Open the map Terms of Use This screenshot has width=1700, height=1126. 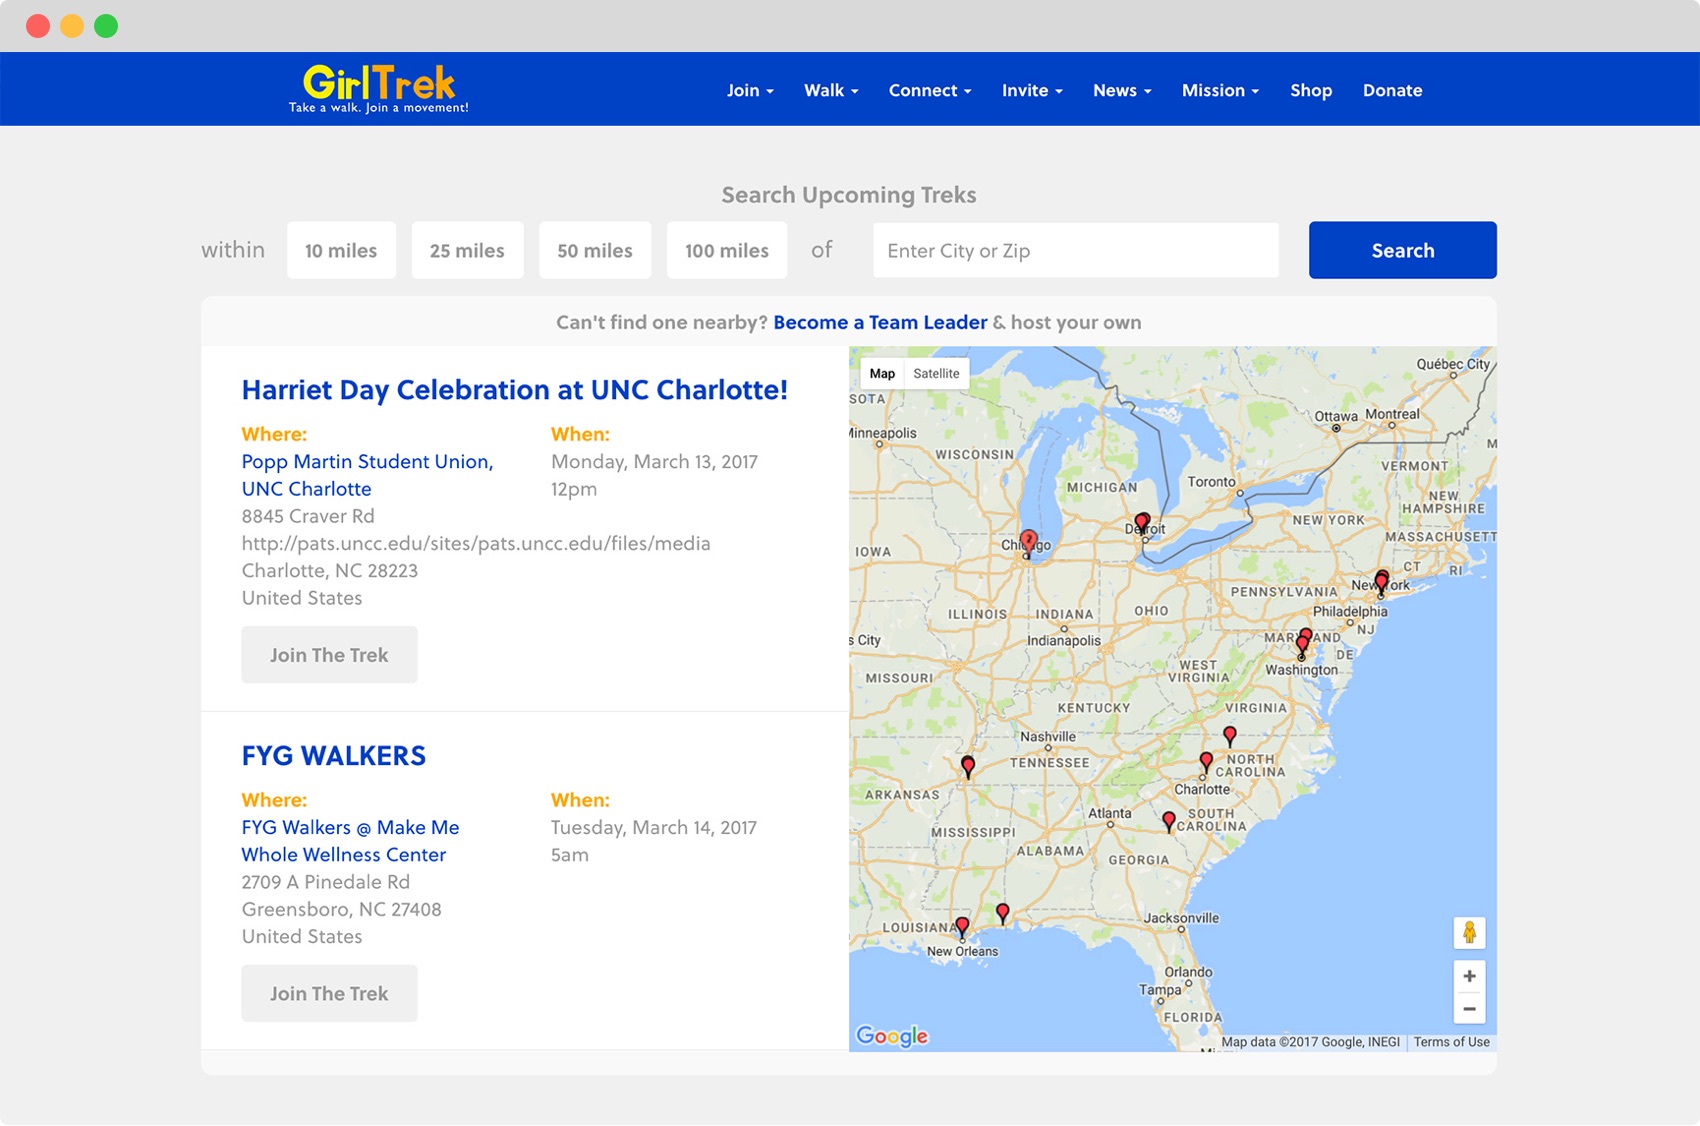point(1451,1042)
